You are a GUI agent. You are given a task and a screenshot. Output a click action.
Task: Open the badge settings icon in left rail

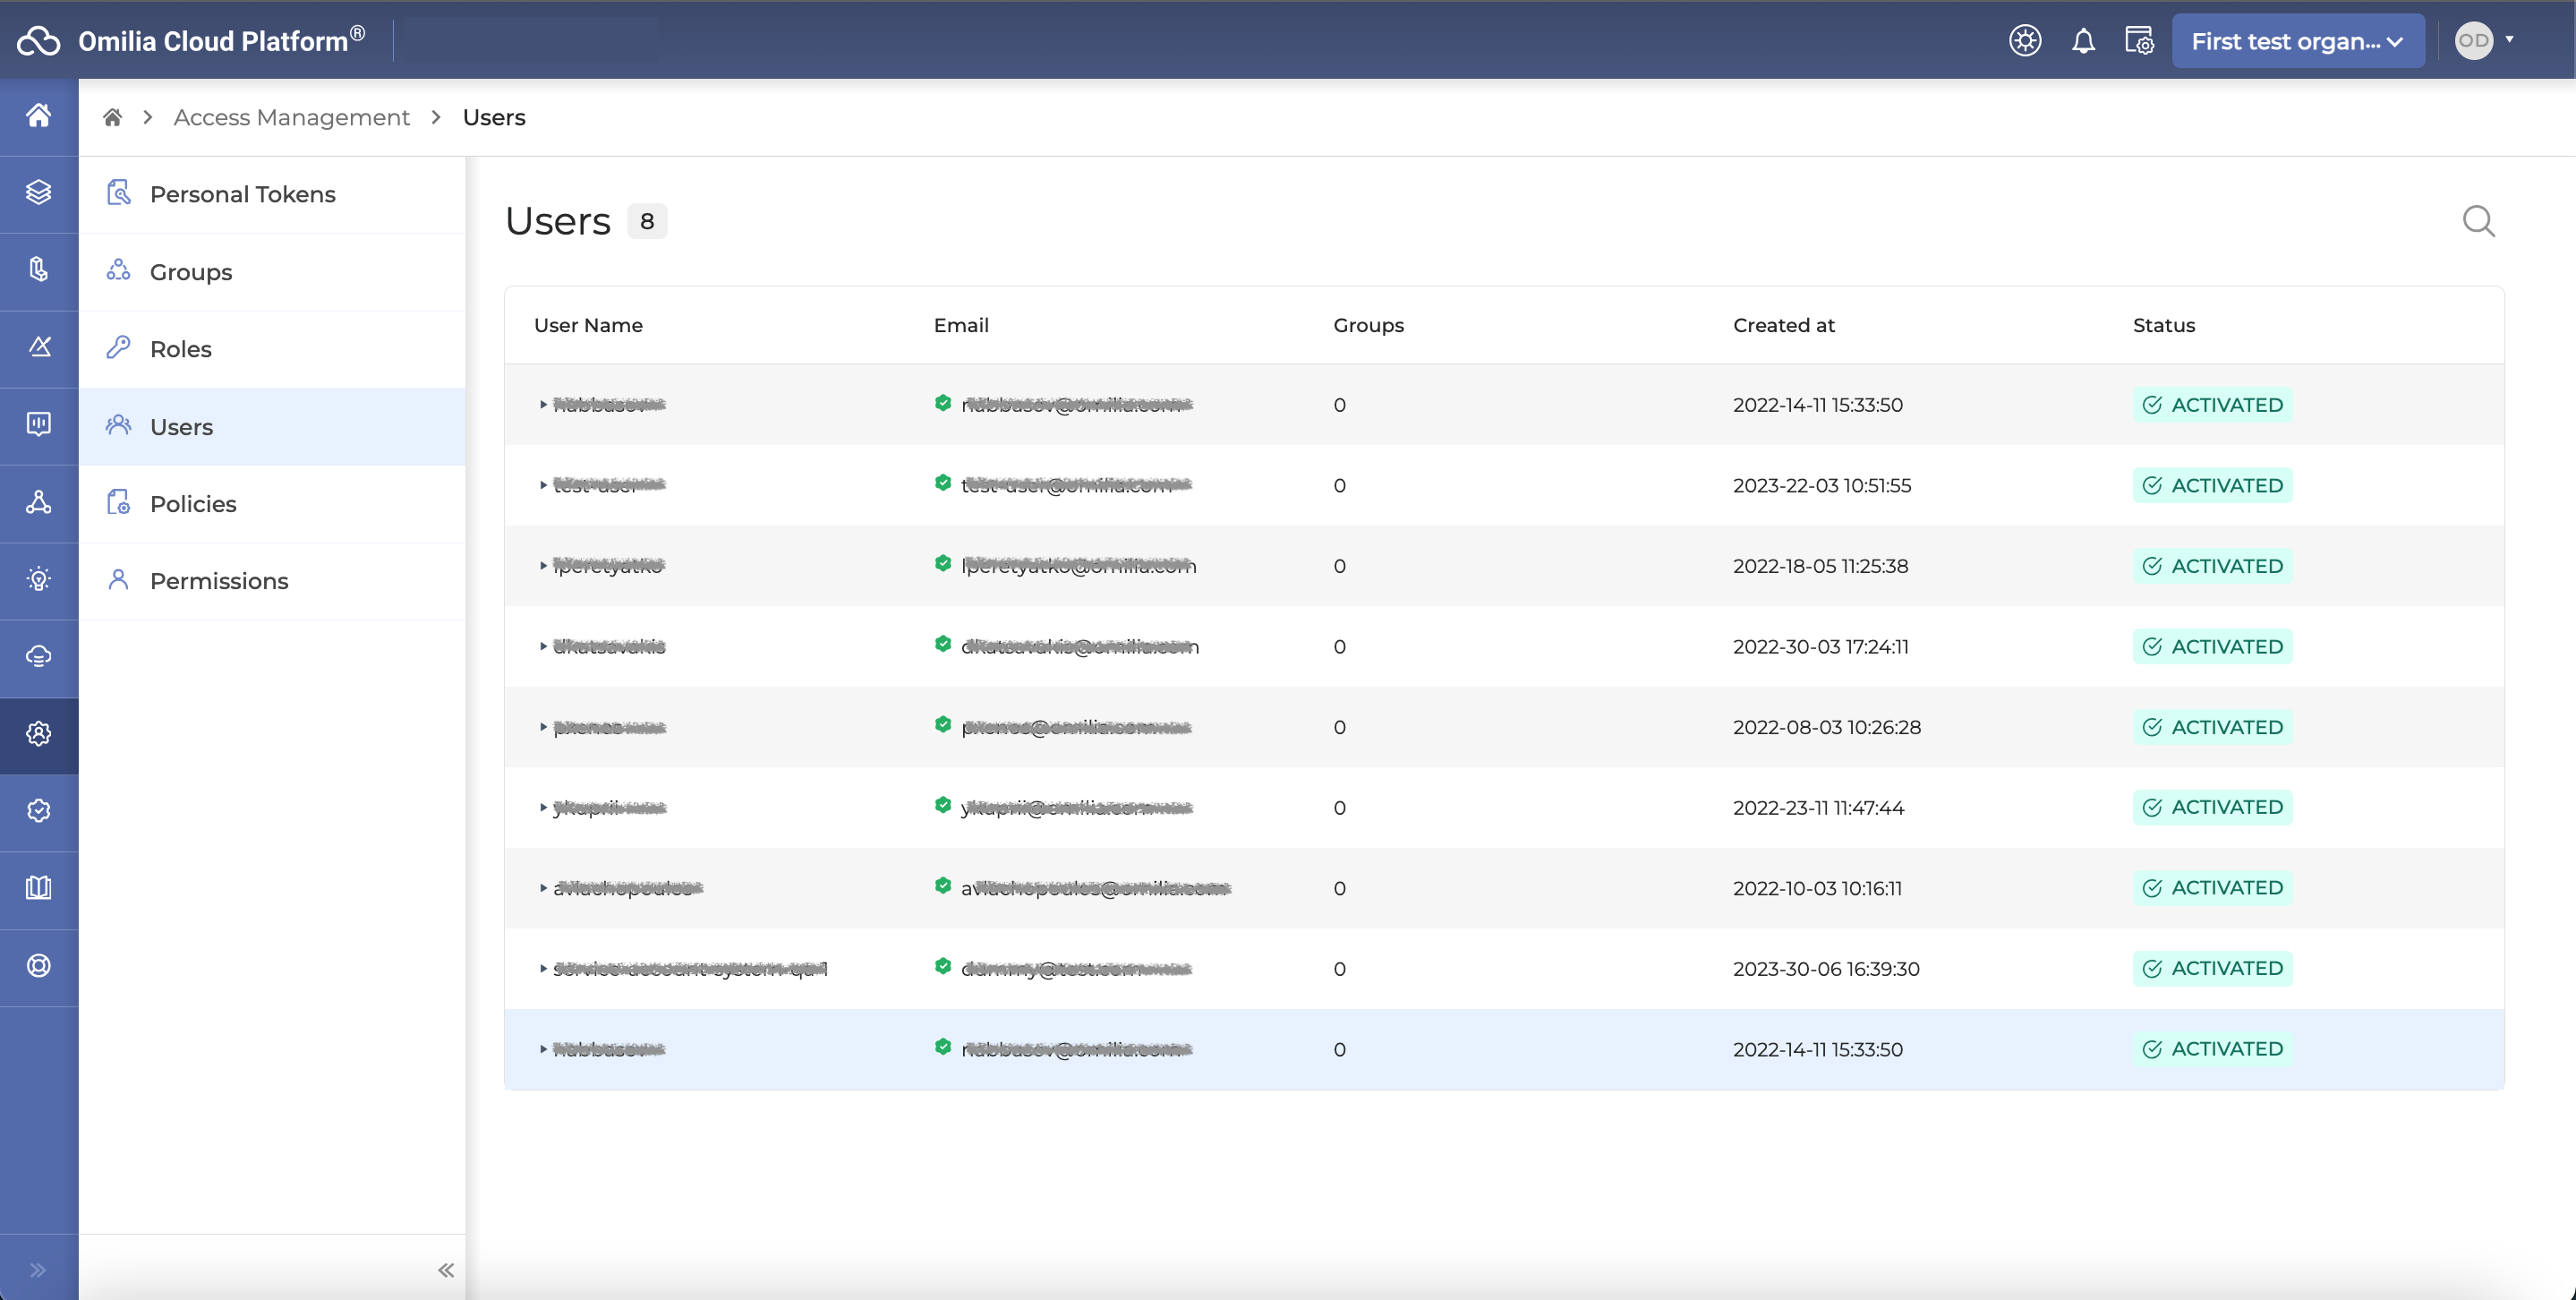click(x=39, y=811)
